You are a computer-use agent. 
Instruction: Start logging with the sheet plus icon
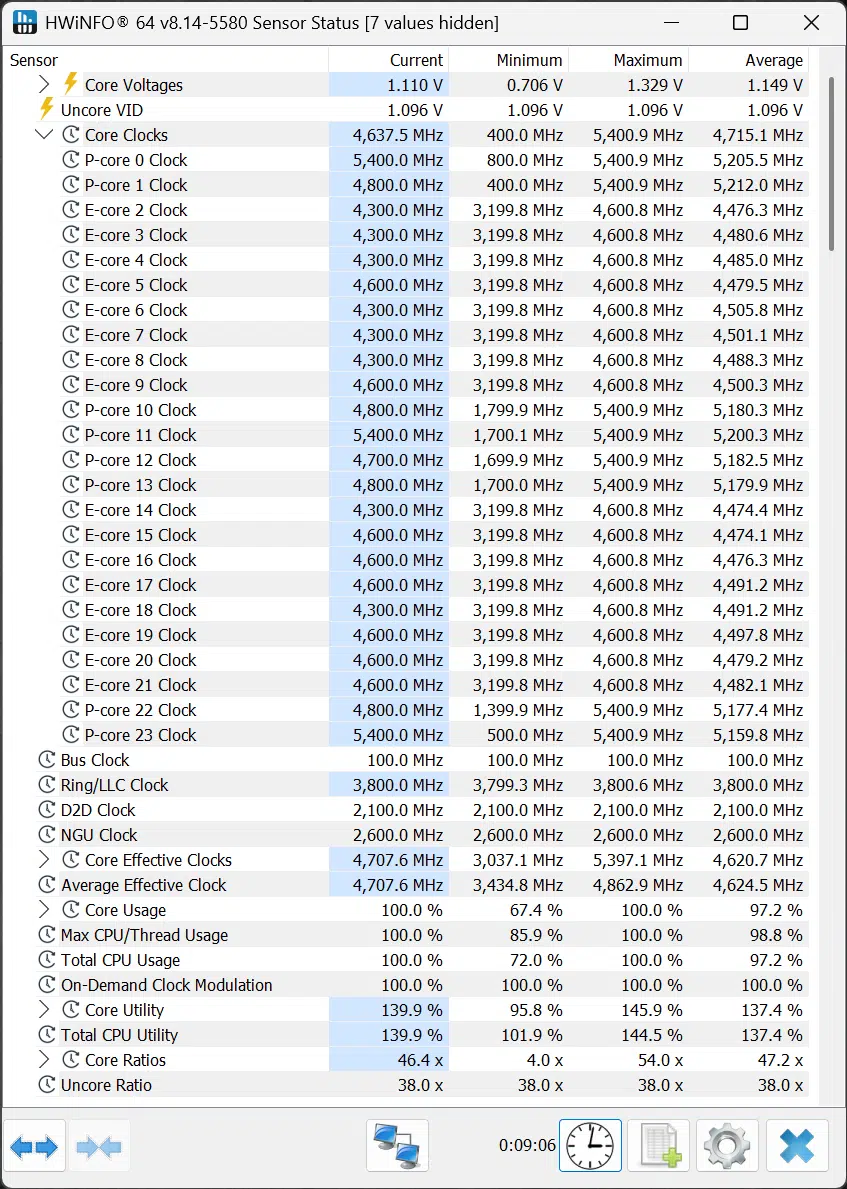[659, 1146]
